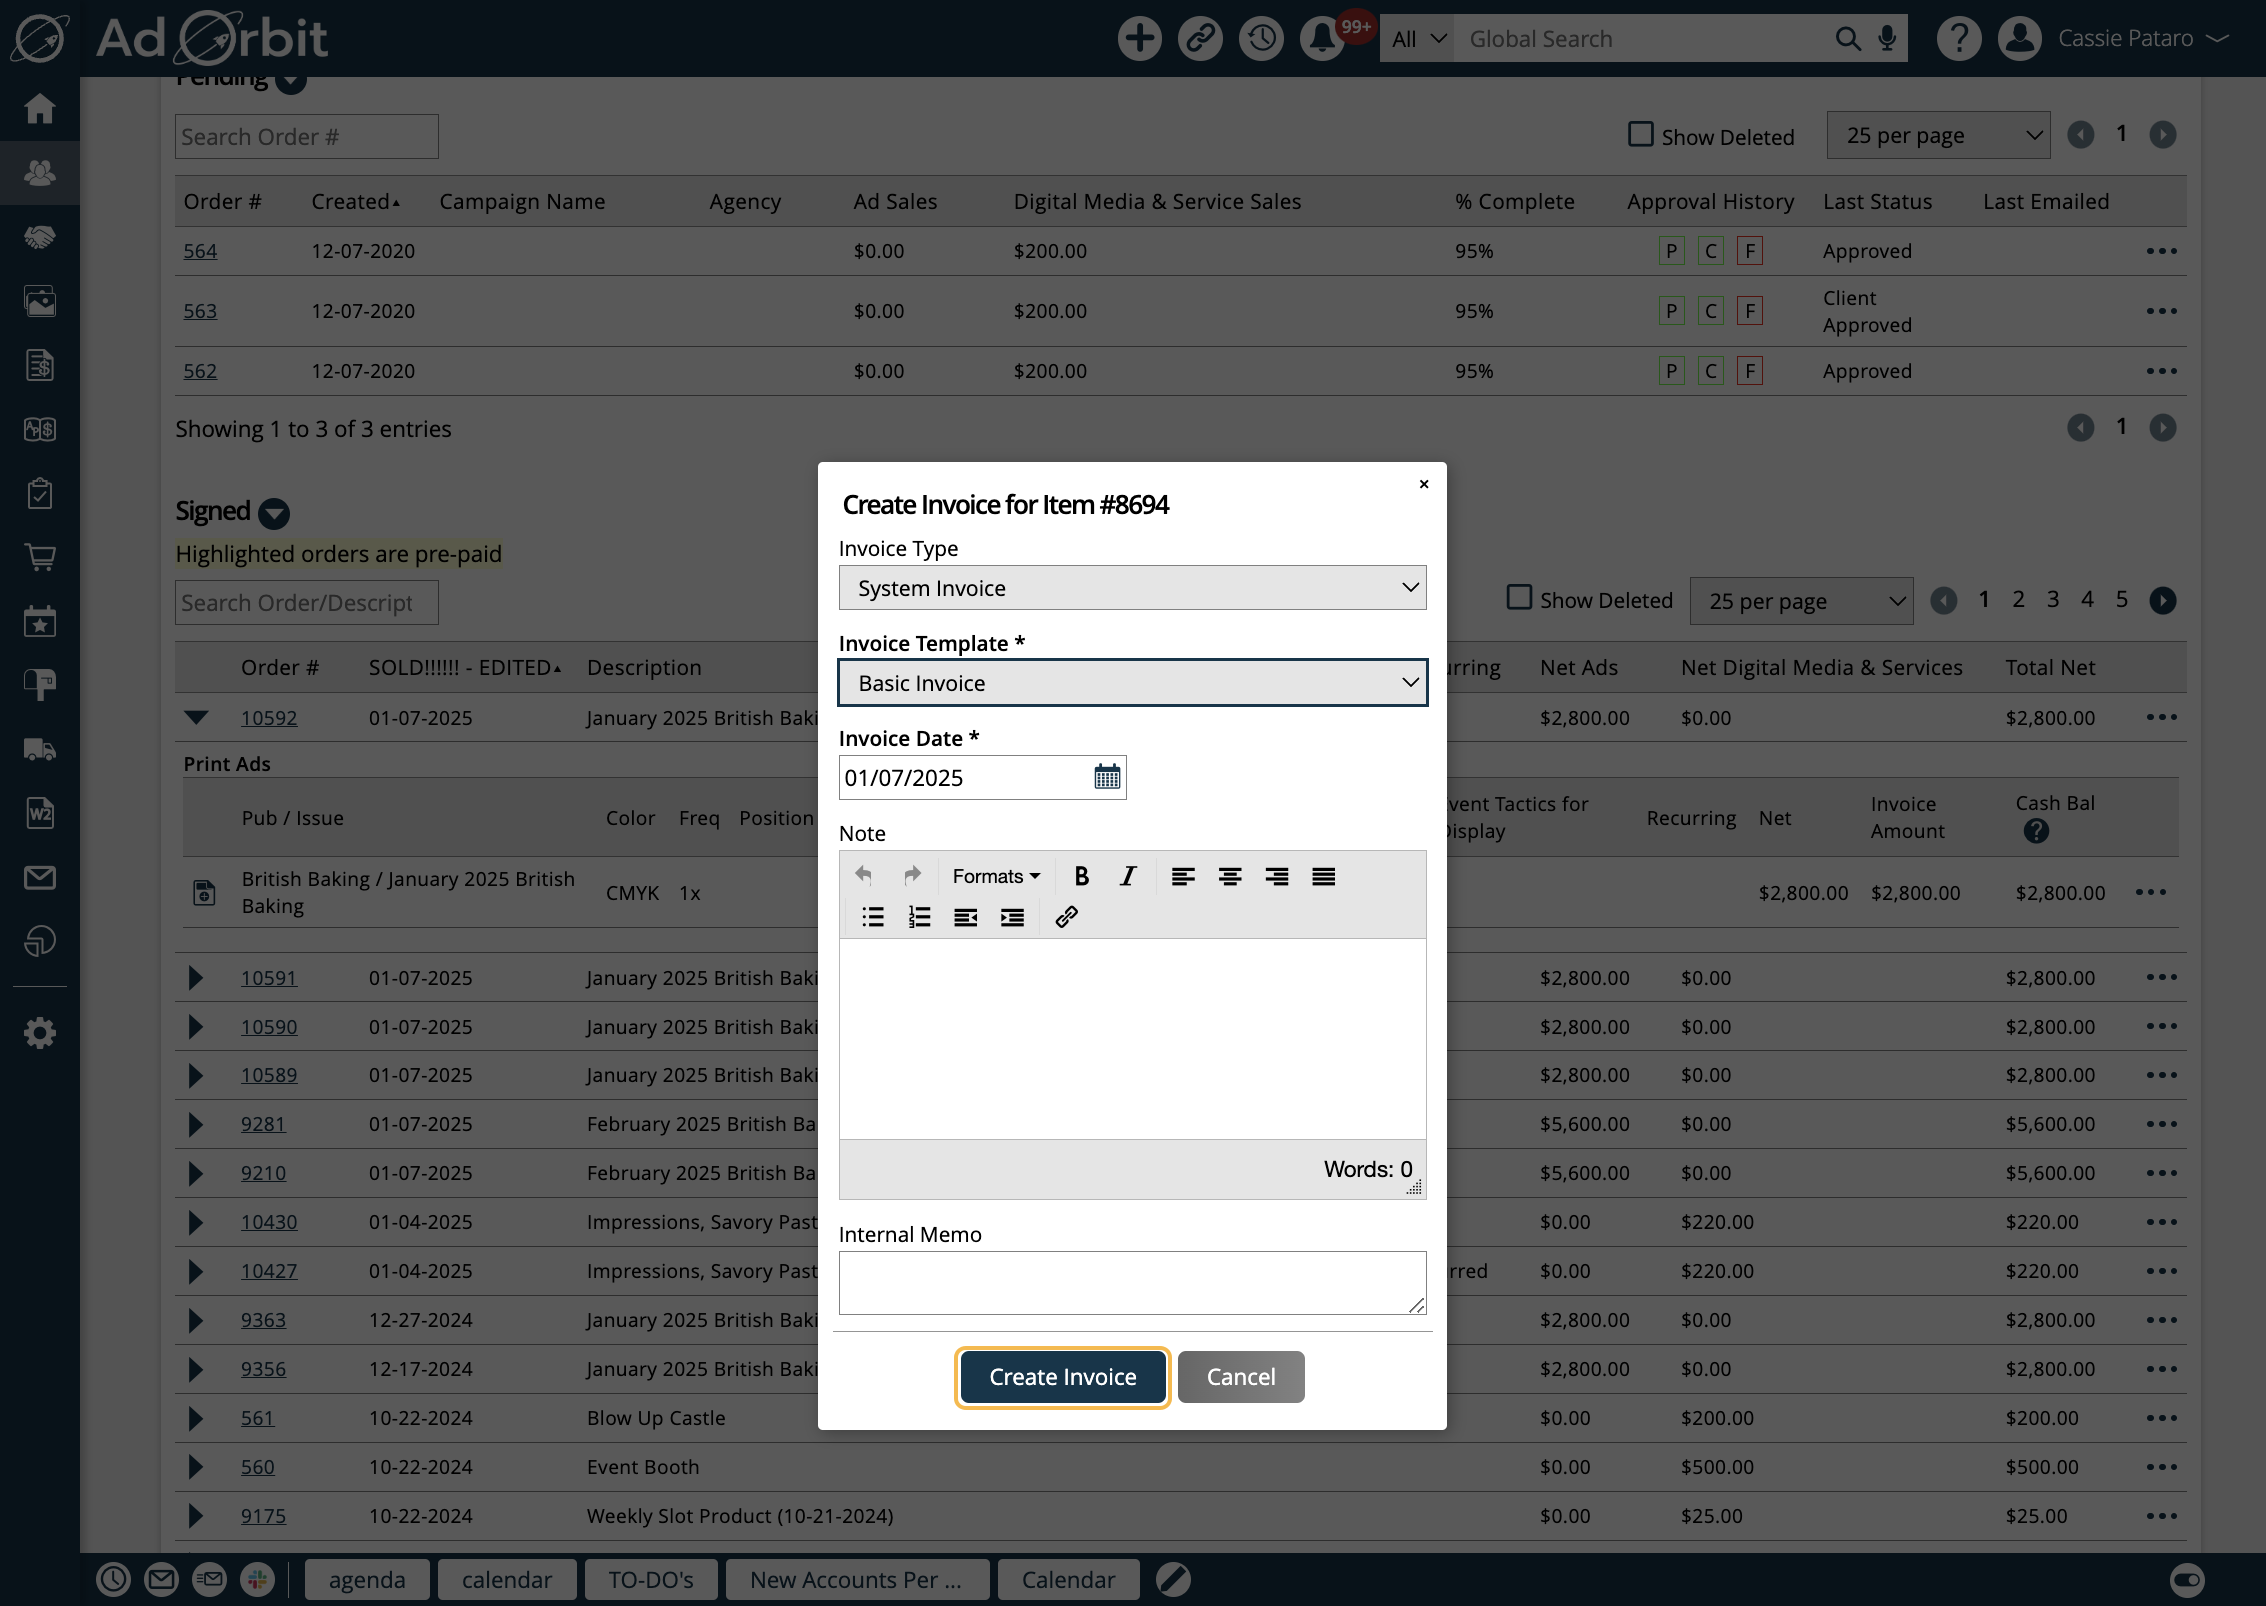Open notifications via the bell icon

pyautogui.click(x=1321, y=38)
